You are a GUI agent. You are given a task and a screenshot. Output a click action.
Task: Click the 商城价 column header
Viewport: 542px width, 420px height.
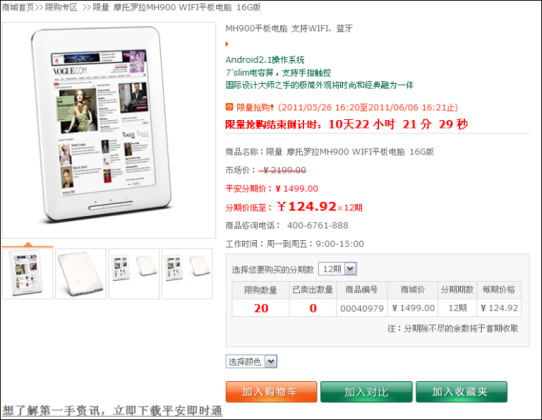413,290
